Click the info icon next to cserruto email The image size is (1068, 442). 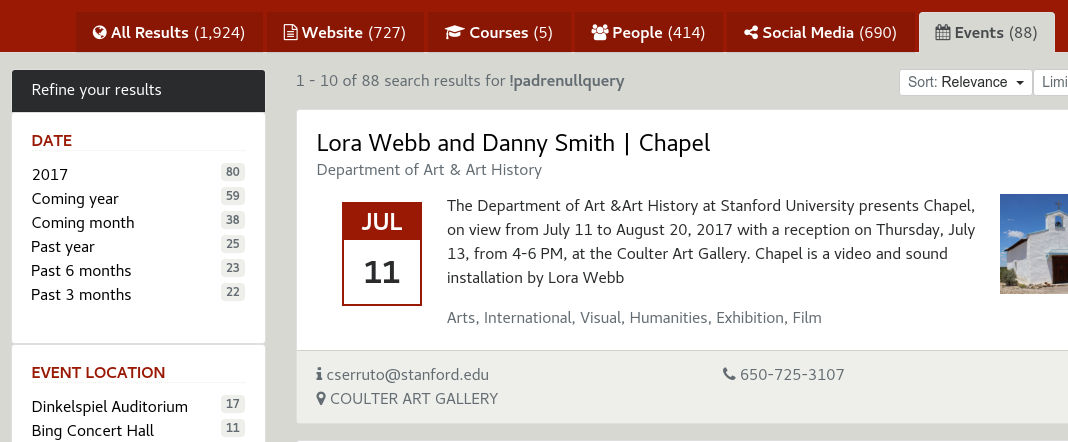[319, 374]
